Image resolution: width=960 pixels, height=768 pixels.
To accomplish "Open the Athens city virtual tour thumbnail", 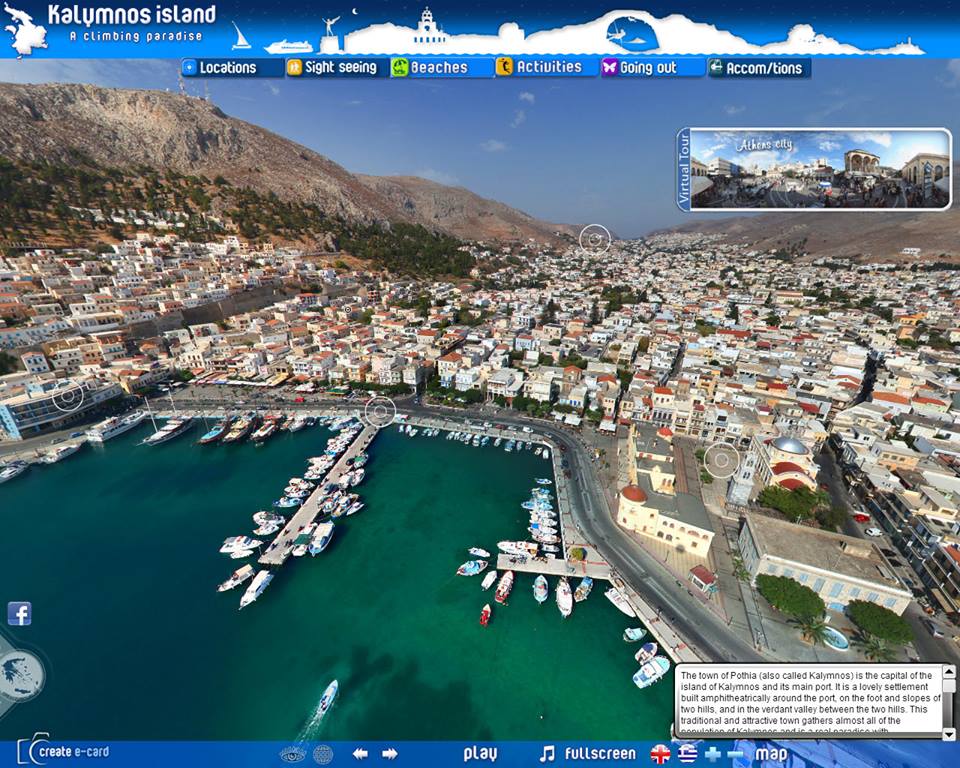I will (x=815, y=169).
